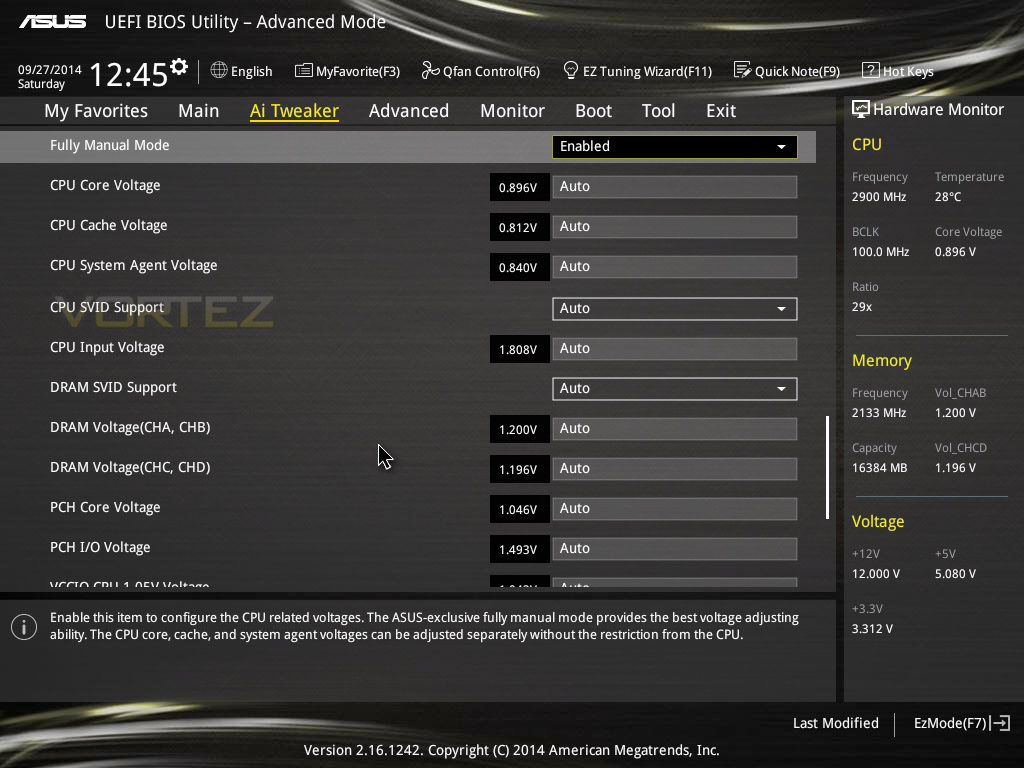Go to the Boot tab
Viewport: 1024px width, 768px height.
[594, 111]
